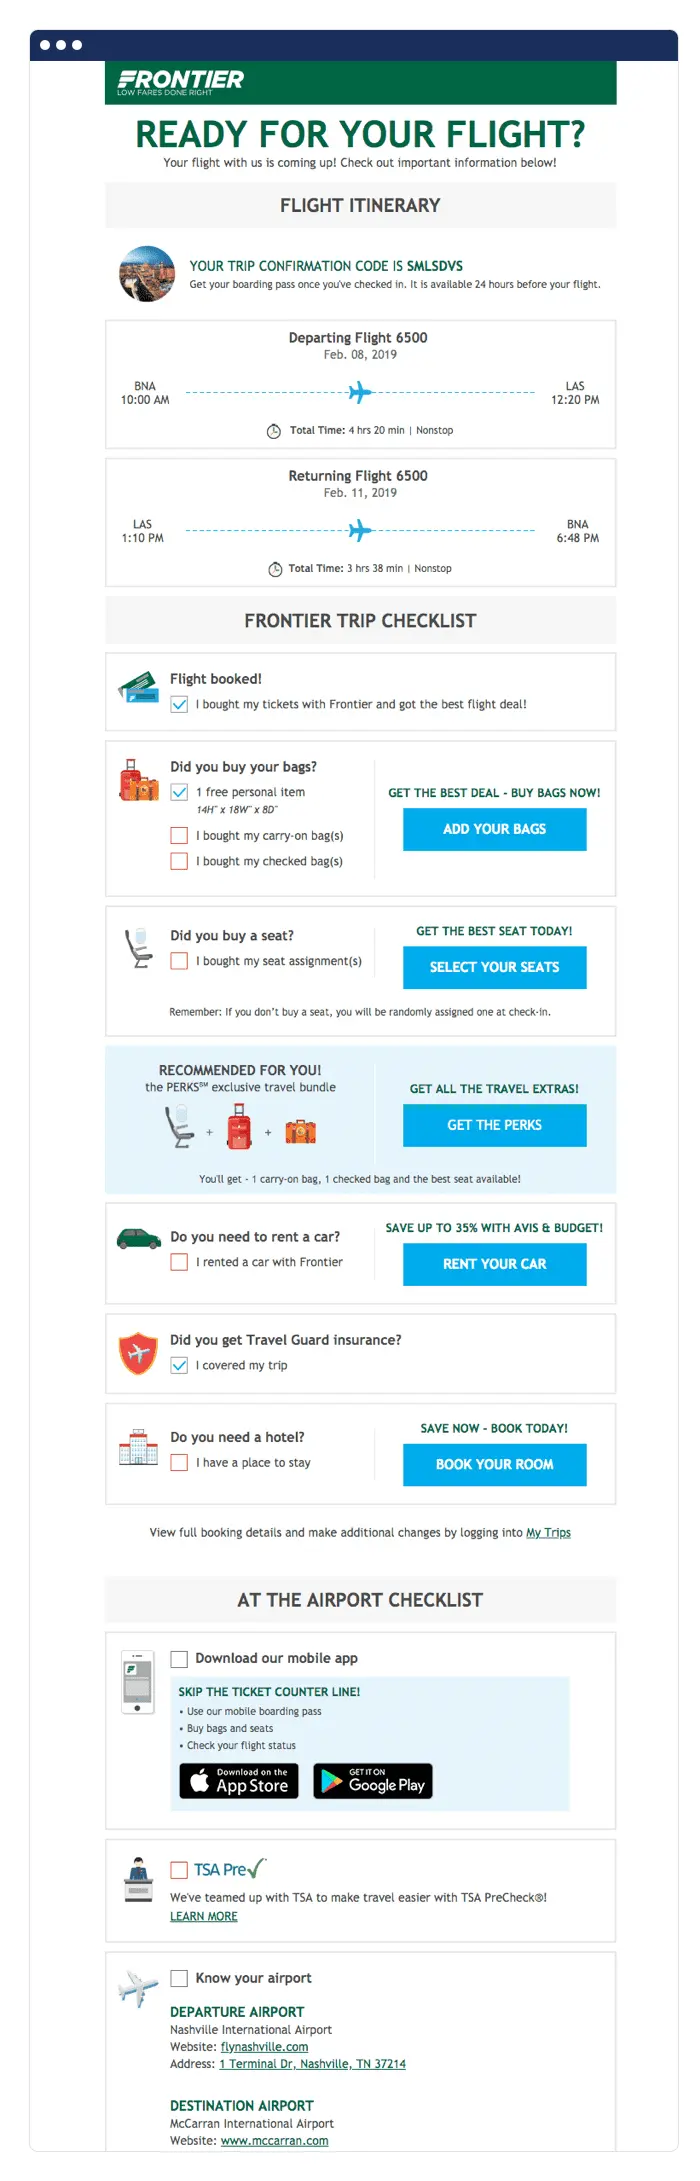
Task: Follow the TSA PreCheck LEARN MORE link
Action: (x=204, y=1916)
